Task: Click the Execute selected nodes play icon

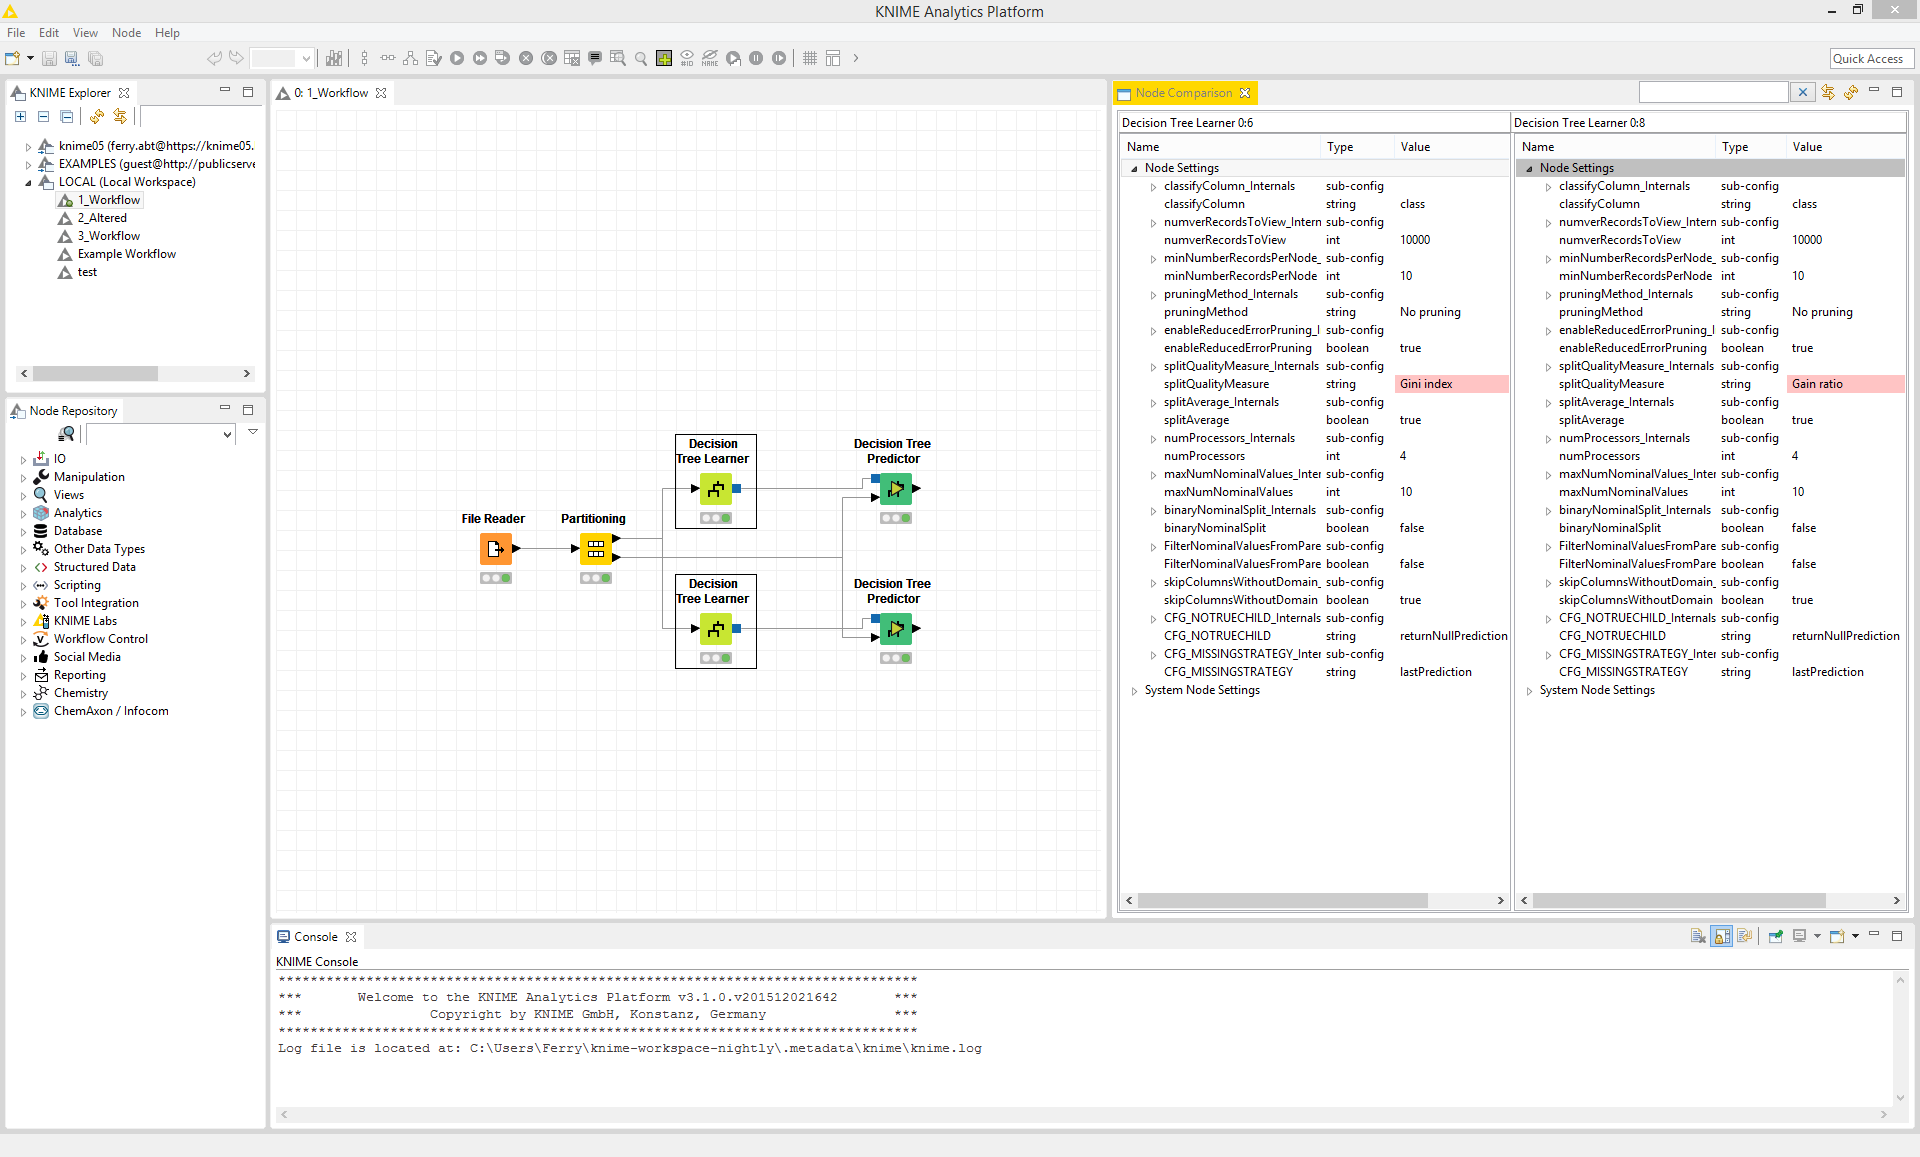Action: [x=457, y=58]
